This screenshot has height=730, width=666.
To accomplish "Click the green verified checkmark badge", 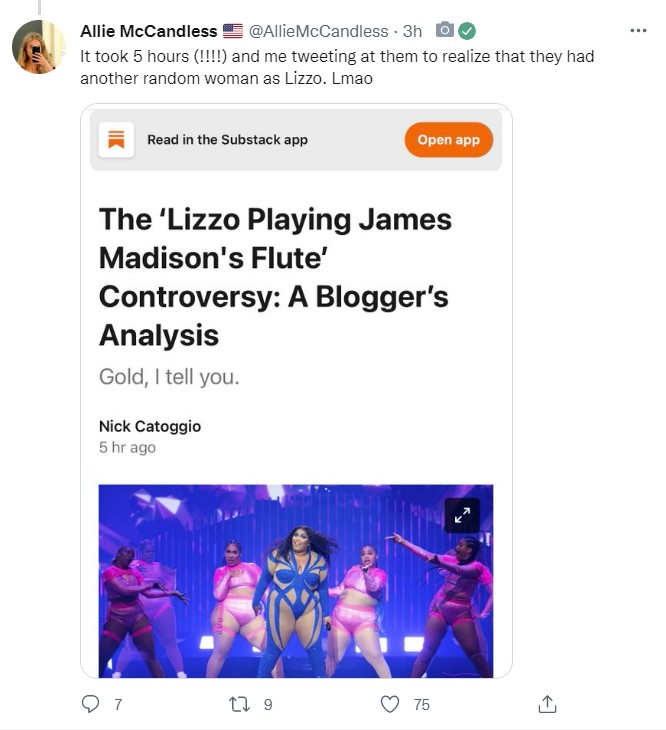I will coord(467,31).
